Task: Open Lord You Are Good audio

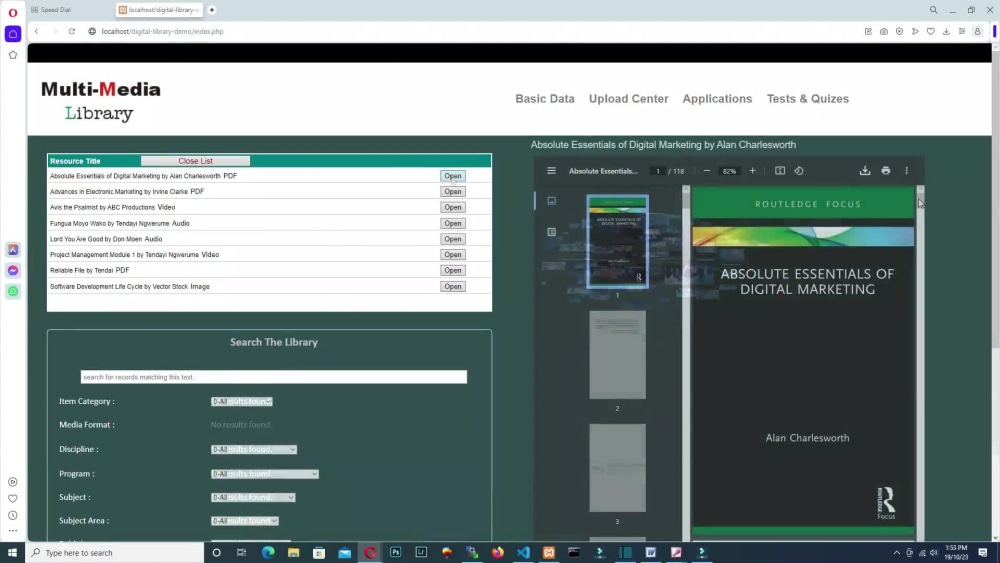Action: point(453,239)
